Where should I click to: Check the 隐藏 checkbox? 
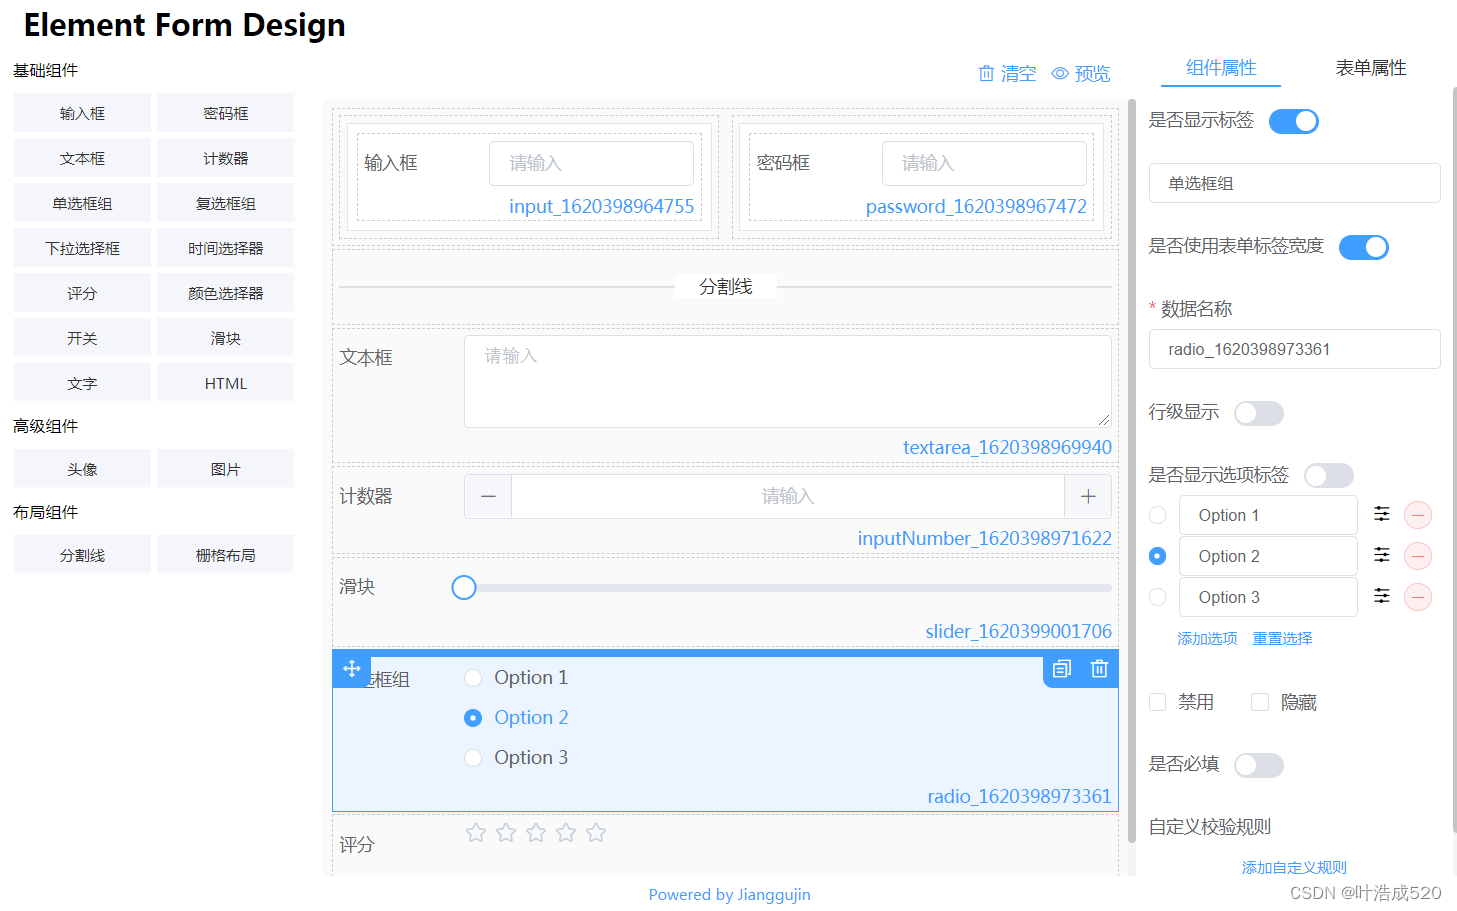tap(1260, 702)
